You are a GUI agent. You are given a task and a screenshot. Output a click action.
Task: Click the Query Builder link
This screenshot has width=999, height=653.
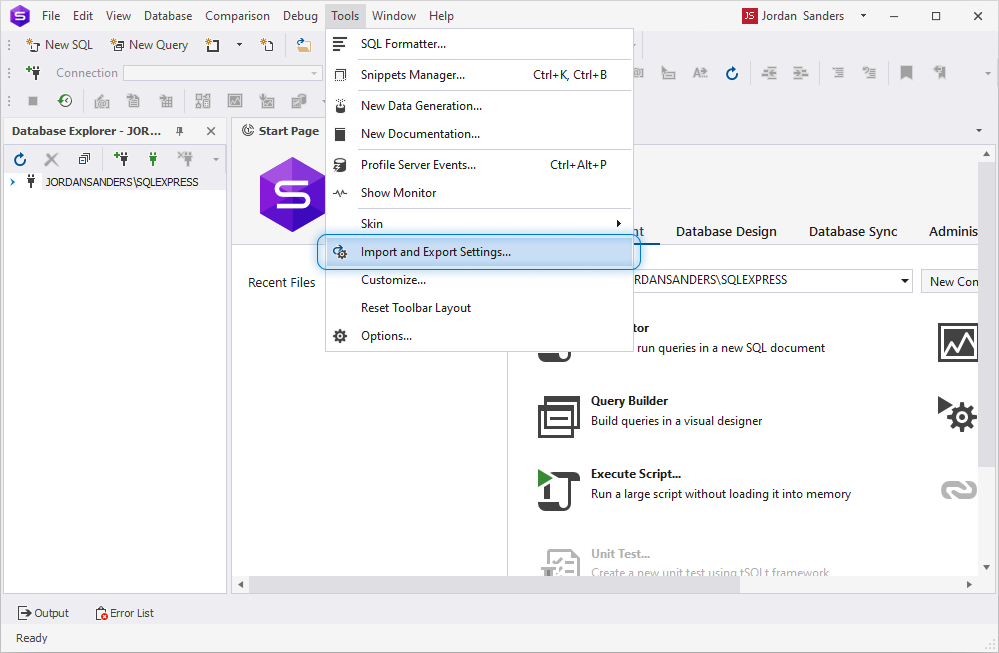[629, 401]
